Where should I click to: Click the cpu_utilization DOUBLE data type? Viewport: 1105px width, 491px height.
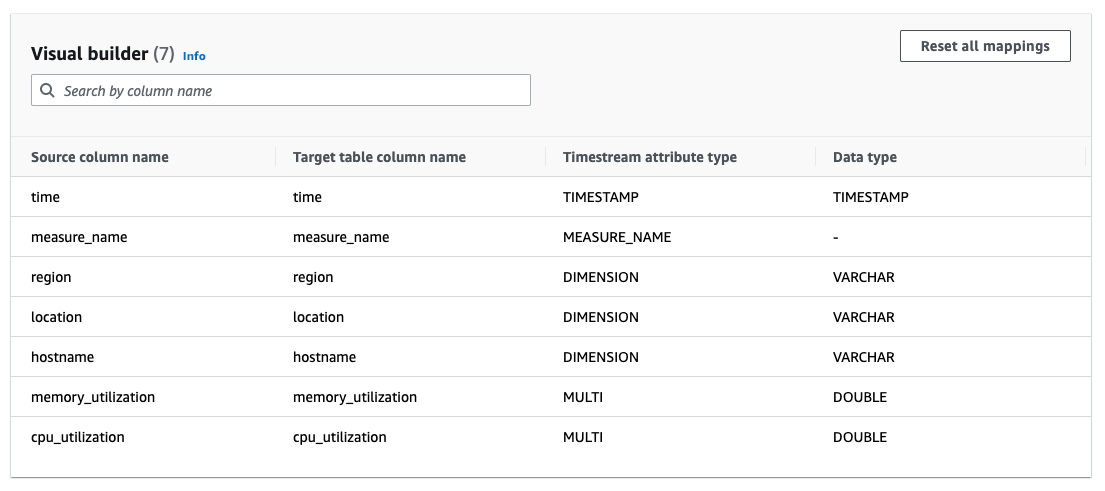tap(859, 437)
